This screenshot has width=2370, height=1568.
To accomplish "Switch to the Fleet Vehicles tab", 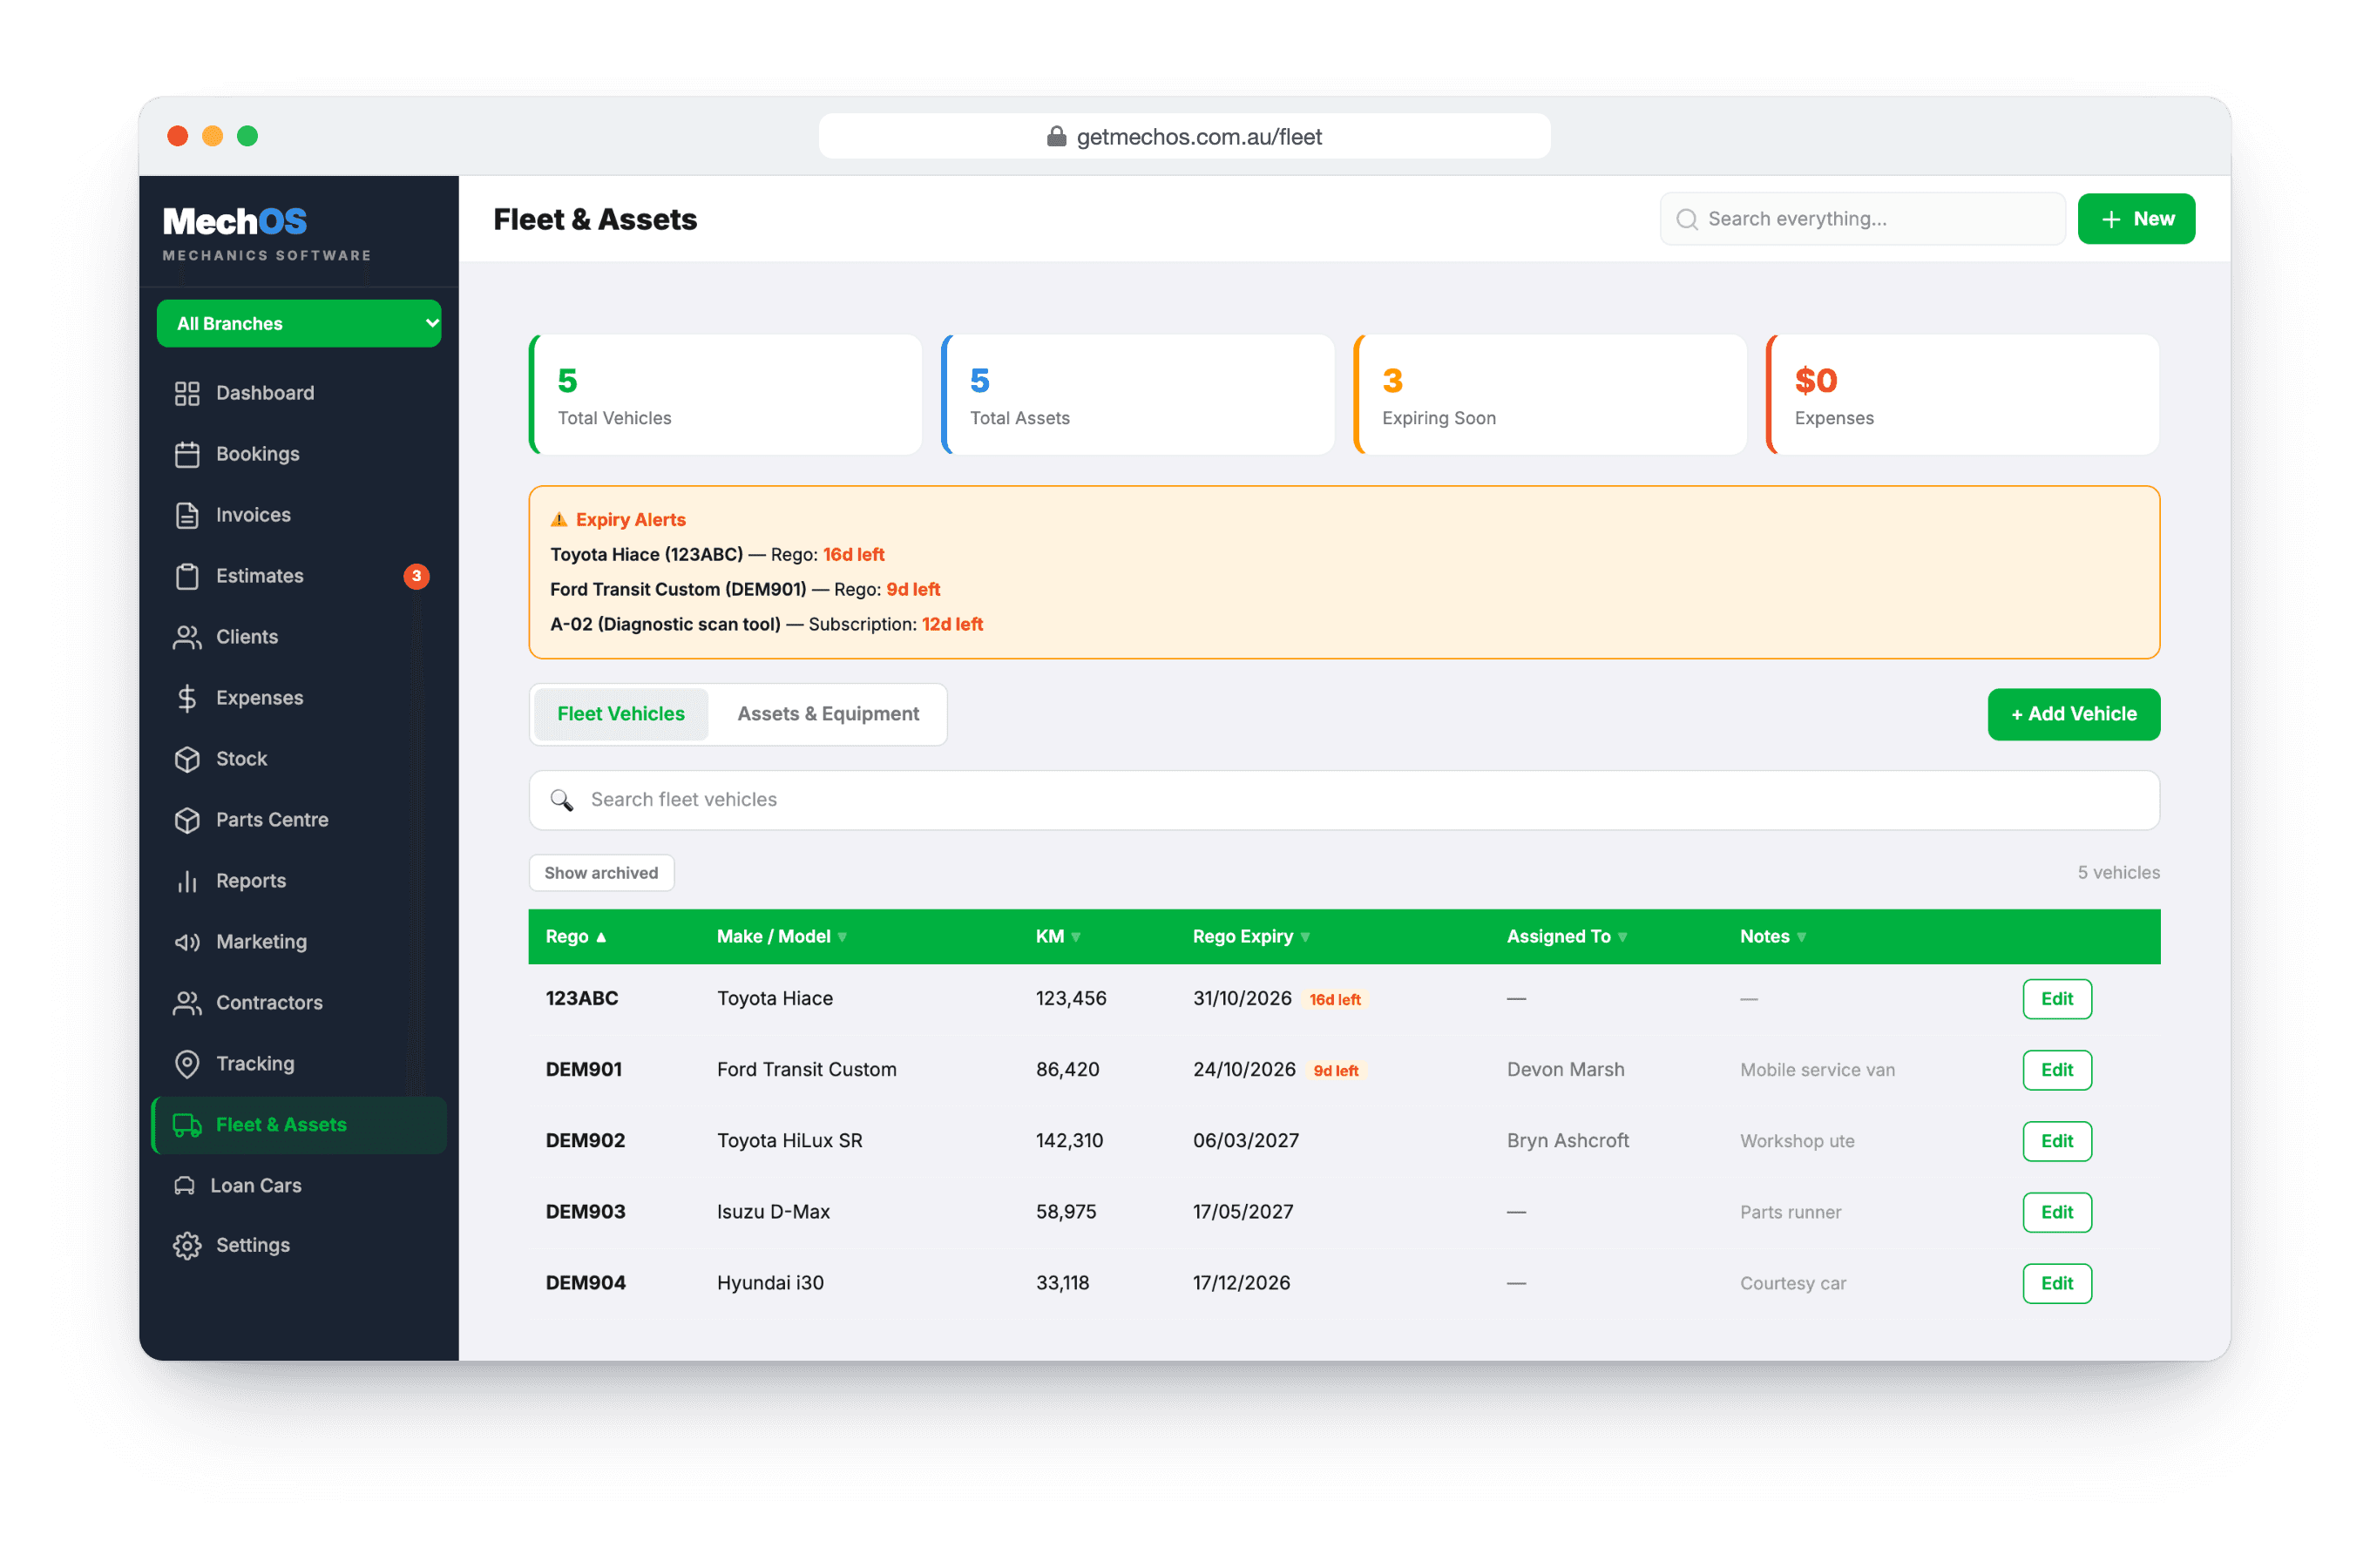I will (x=621, y=714).
